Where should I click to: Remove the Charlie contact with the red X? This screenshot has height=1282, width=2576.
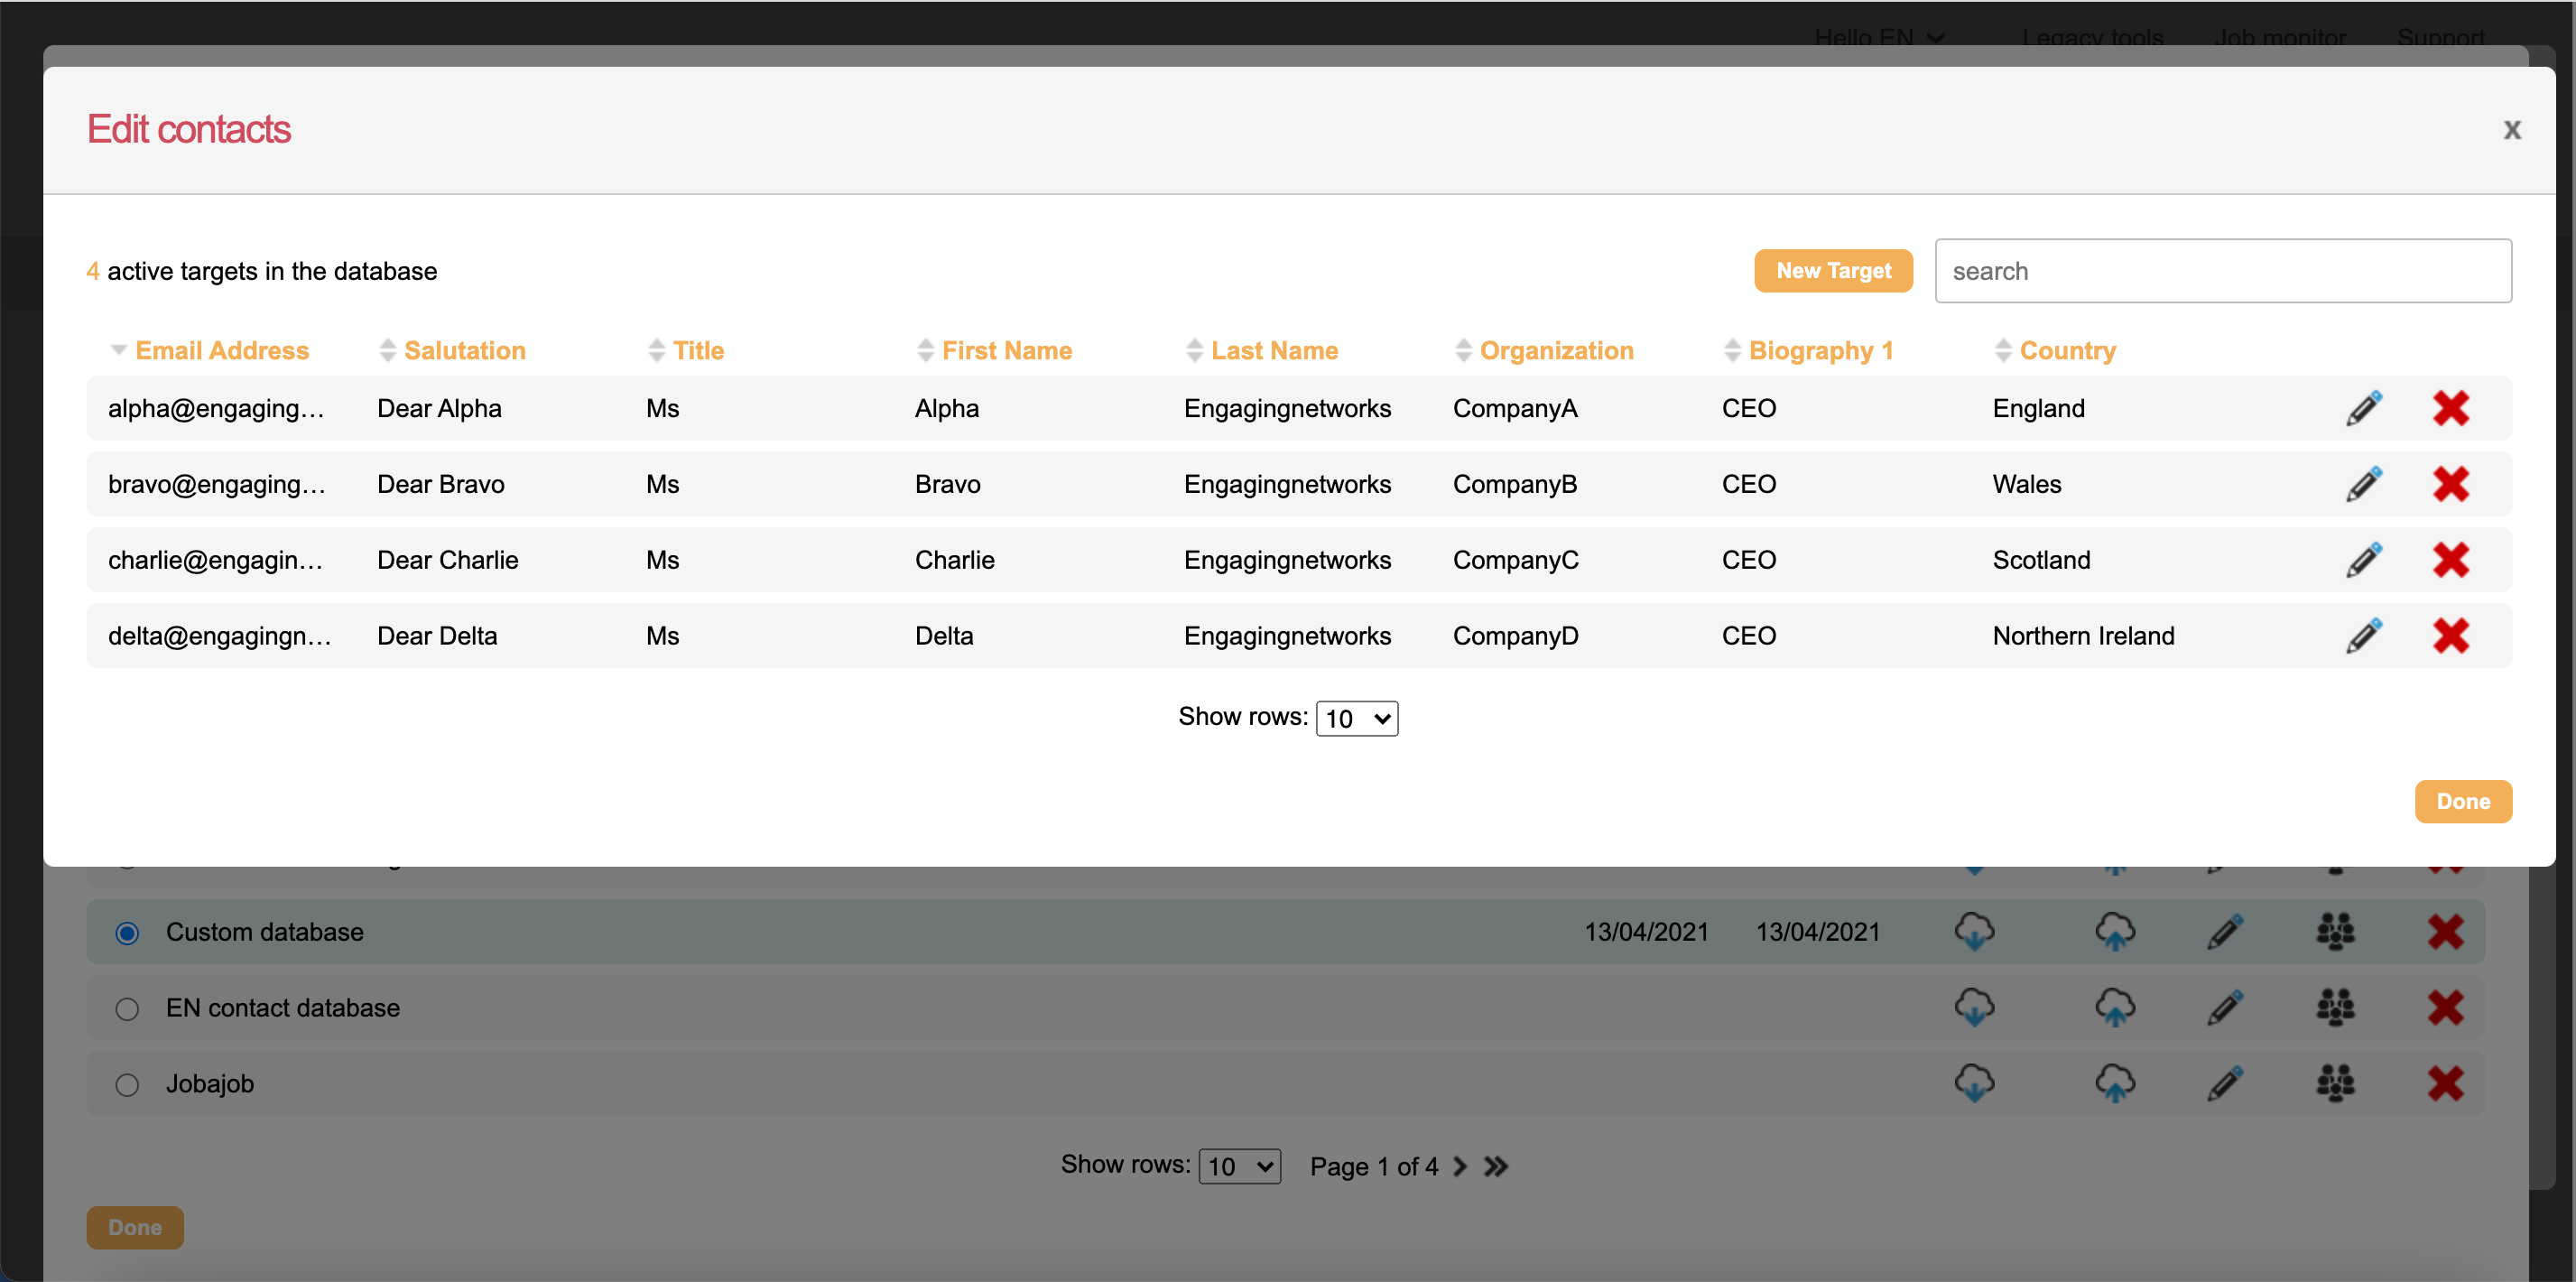pos(2451,560)
